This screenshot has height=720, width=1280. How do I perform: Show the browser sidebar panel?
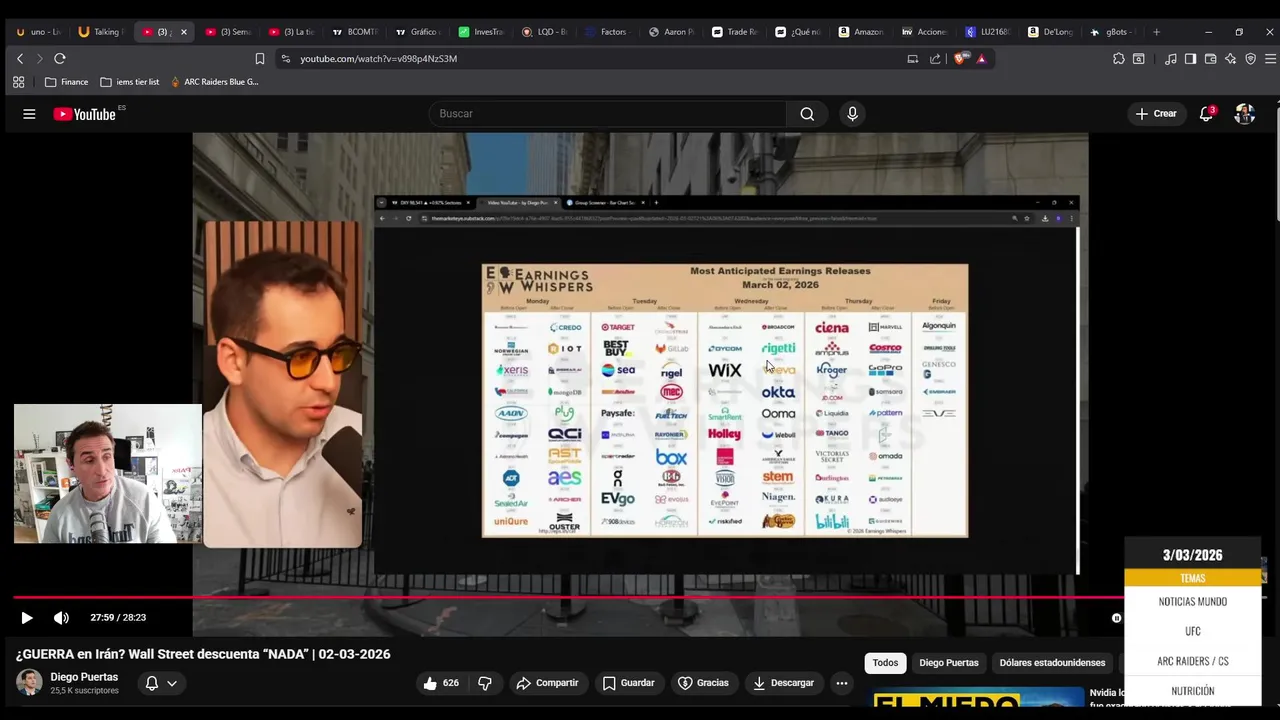click(1190, 58)
